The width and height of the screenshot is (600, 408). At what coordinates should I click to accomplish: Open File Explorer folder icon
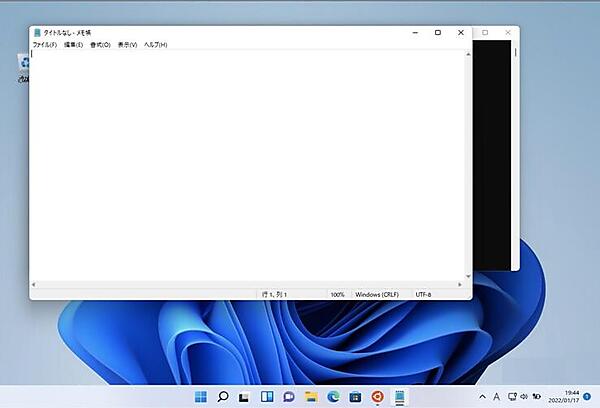click(x=311, y=397)
